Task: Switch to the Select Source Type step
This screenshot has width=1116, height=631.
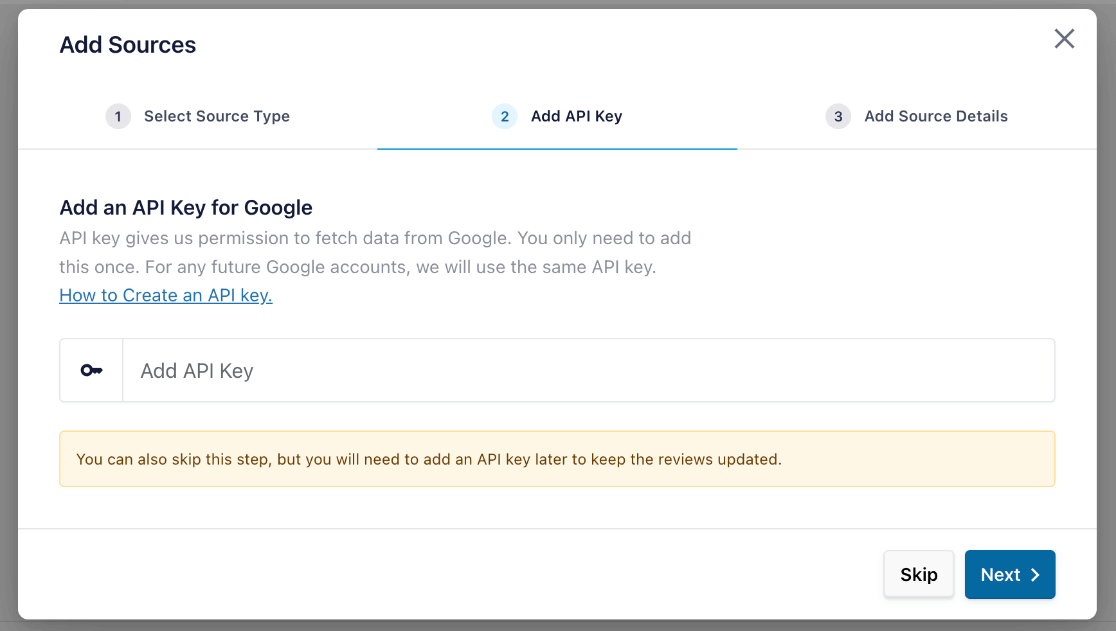Action: click(x=216, y=116)
